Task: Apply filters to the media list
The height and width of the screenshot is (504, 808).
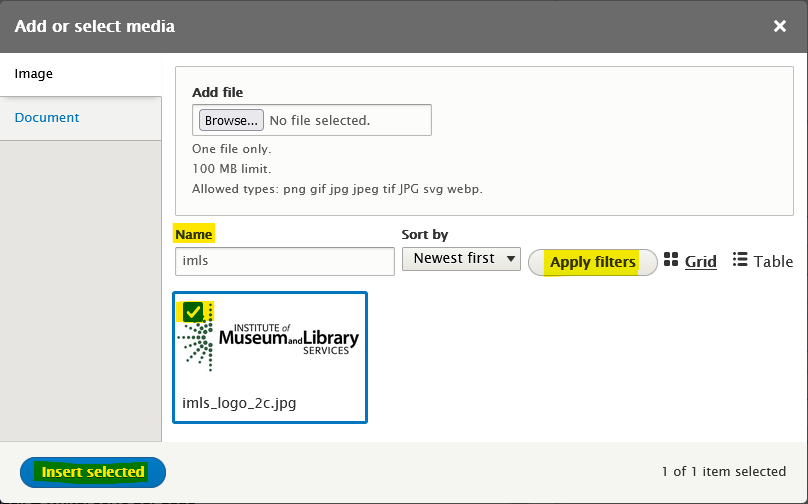Action: click(593, 262)
